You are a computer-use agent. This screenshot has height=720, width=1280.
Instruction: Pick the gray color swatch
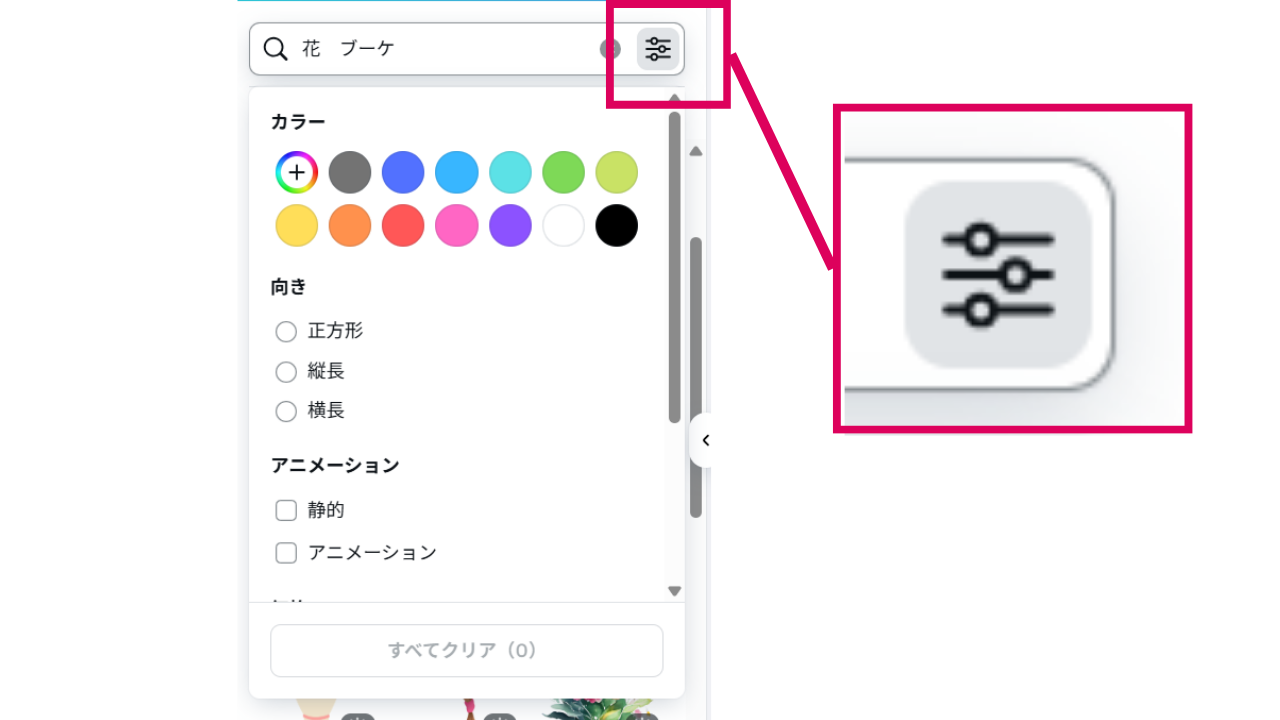[x=350, y=173]
